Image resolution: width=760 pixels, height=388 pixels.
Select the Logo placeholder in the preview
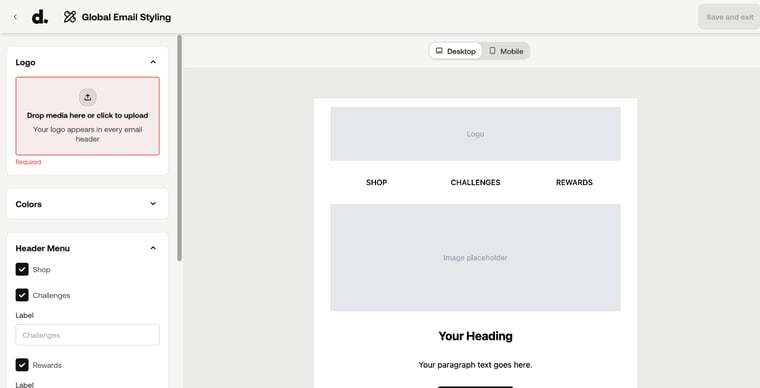click(x=475, y=134)
